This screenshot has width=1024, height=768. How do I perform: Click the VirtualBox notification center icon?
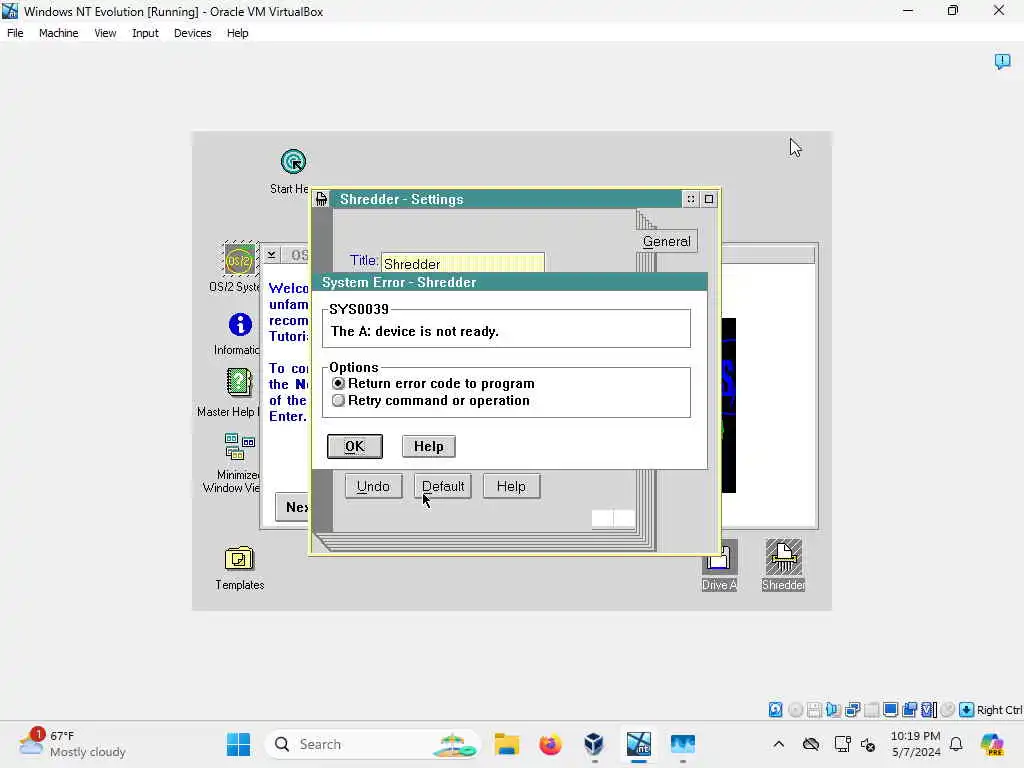click(x=1002, y=61)
